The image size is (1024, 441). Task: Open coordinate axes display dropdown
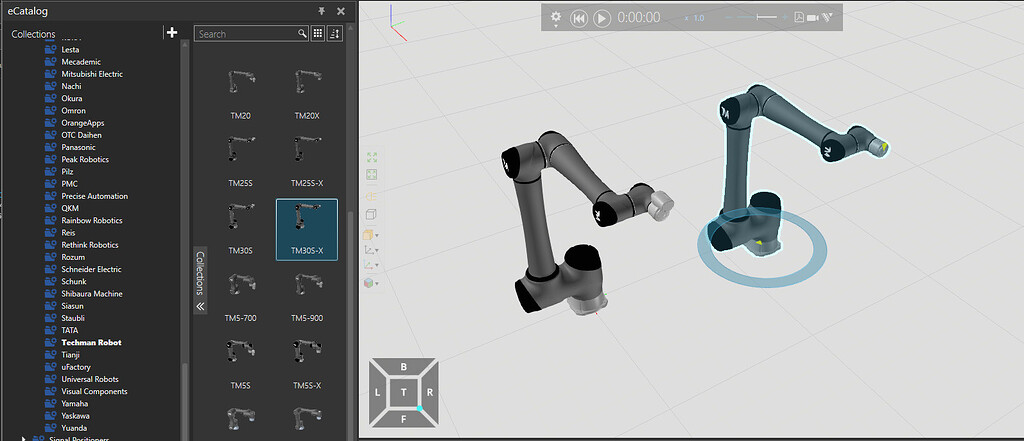372,266
